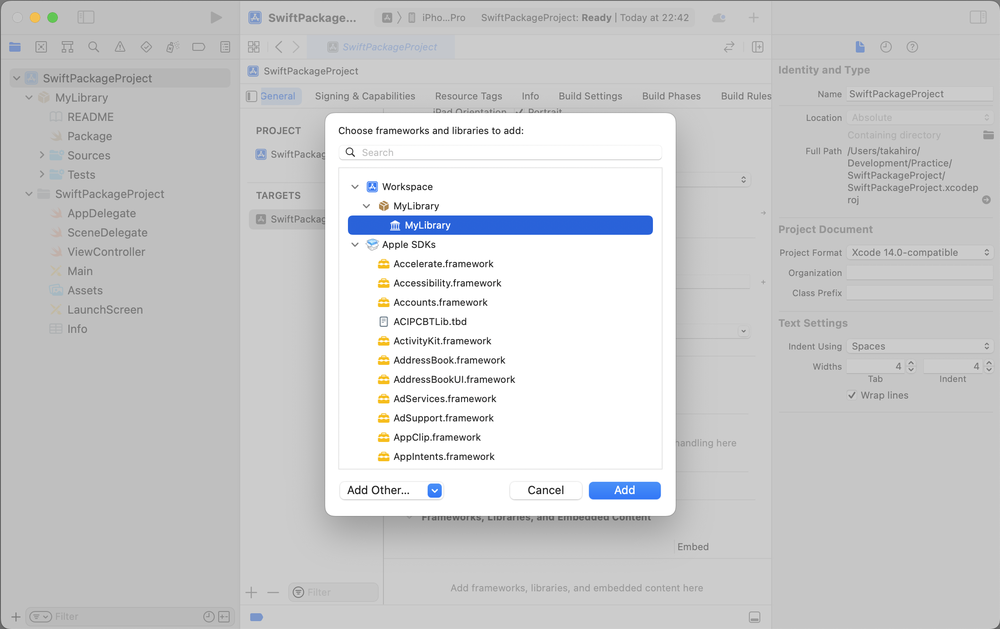This screenshot has height=629, width=1000.
Task: Select Accelerate.framework in the list
Action: coord(443,264)
